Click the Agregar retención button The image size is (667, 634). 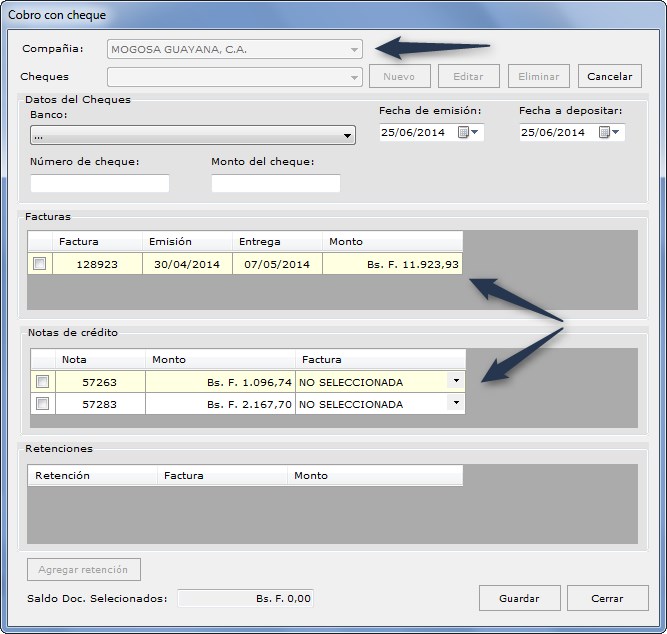coord(84,569)
